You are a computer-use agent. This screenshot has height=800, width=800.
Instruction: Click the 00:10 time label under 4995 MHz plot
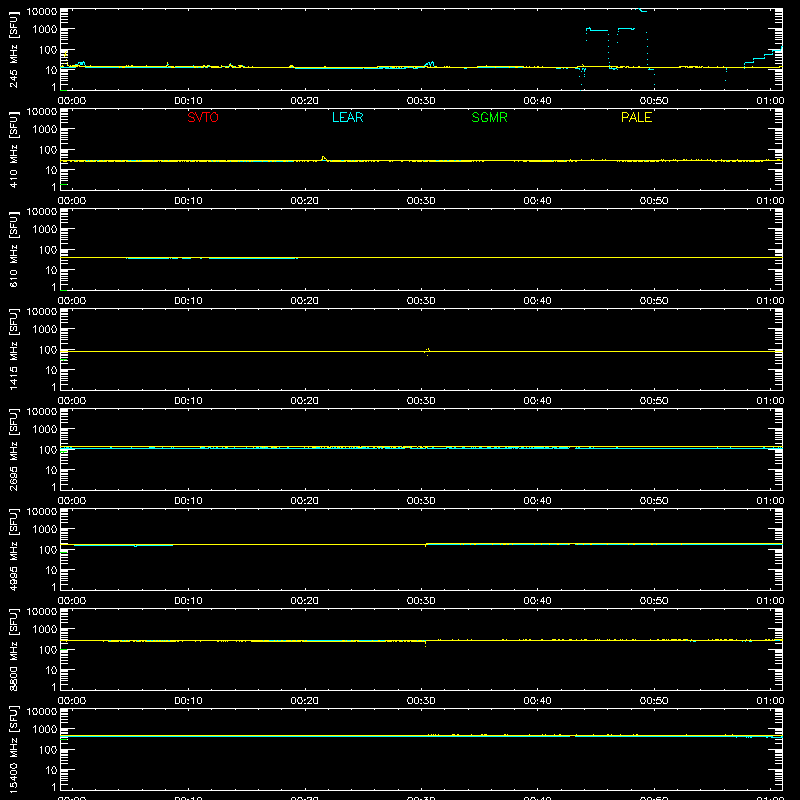pyautogui.click(x=188, y=601)
